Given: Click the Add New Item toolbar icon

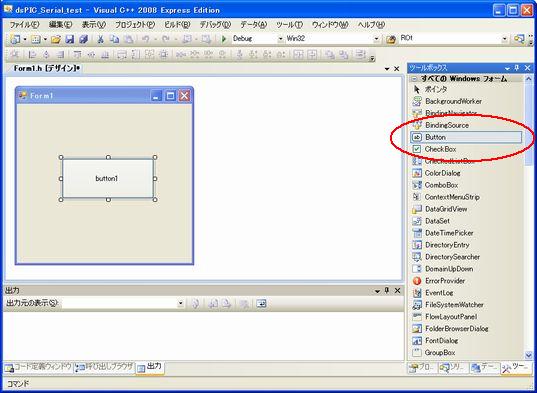Looking at the screenshot, I should 35,39.
